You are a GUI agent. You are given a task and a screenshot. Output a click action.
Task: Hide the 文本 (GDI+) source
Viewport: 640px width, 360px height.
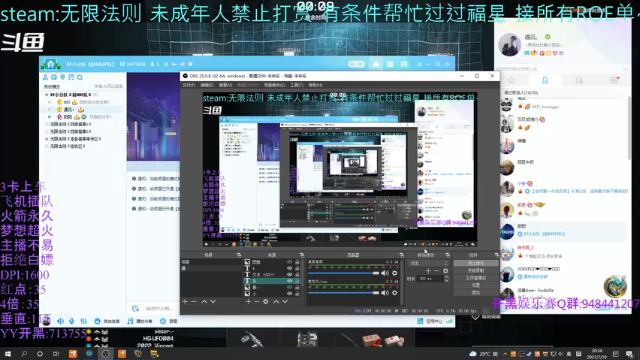point(289,275)
